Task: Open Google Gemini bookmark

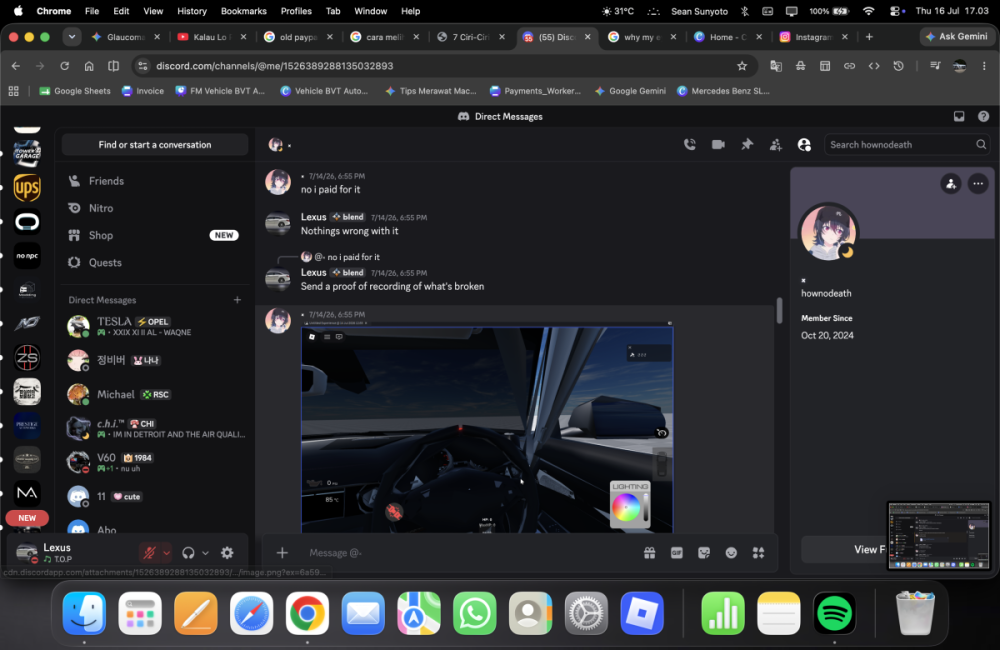Action: 630,91
